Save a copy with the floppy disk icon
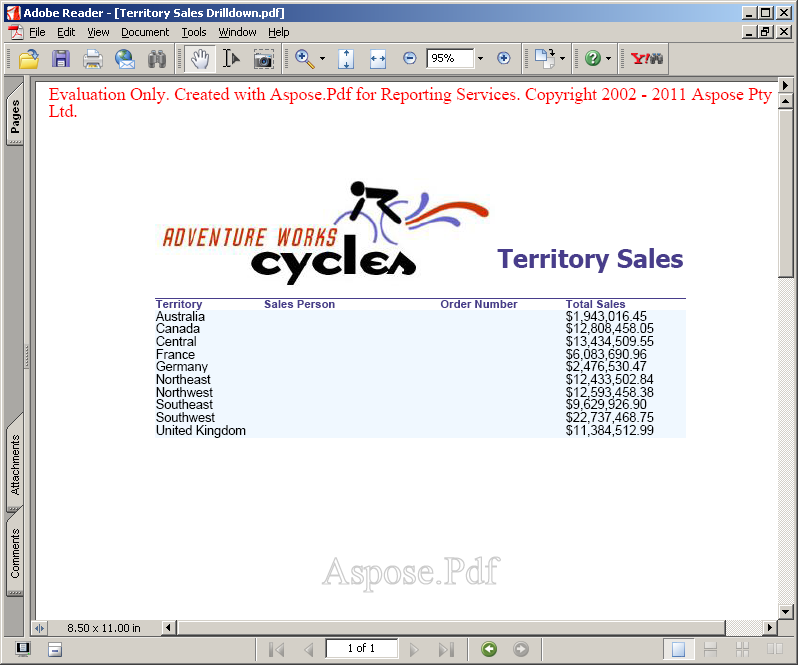798x665 pixels. [61, 59]
